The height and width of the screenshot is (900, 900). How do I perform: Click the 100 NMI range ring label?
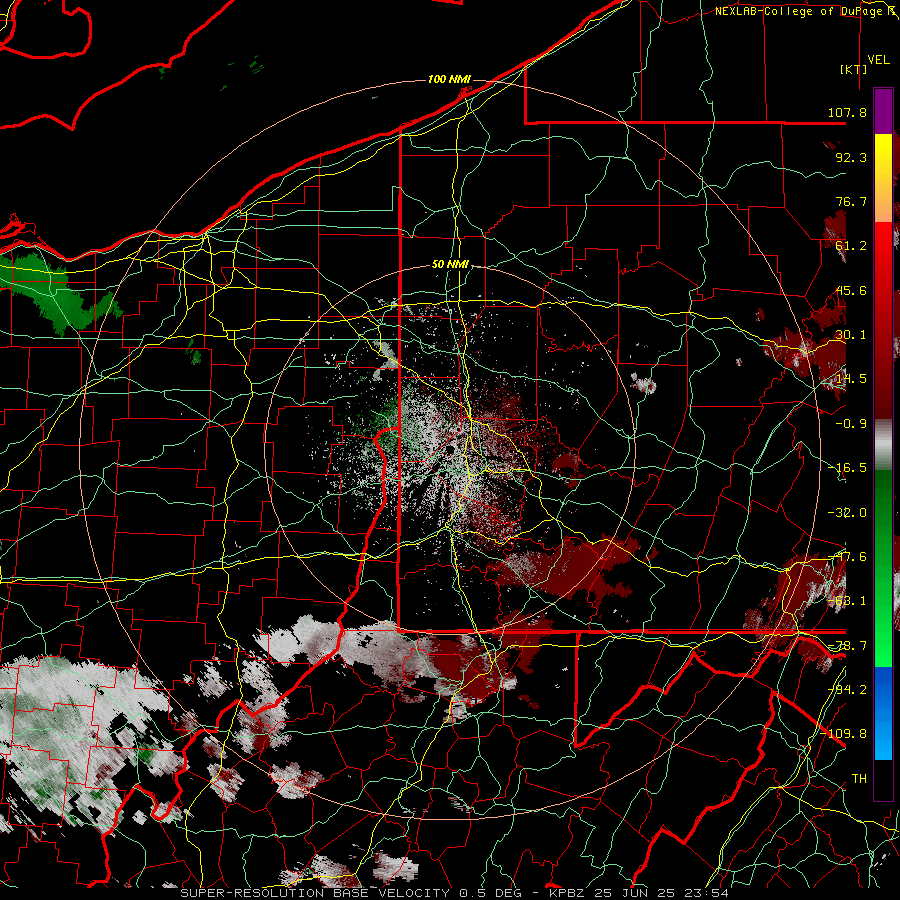(449, 79)
